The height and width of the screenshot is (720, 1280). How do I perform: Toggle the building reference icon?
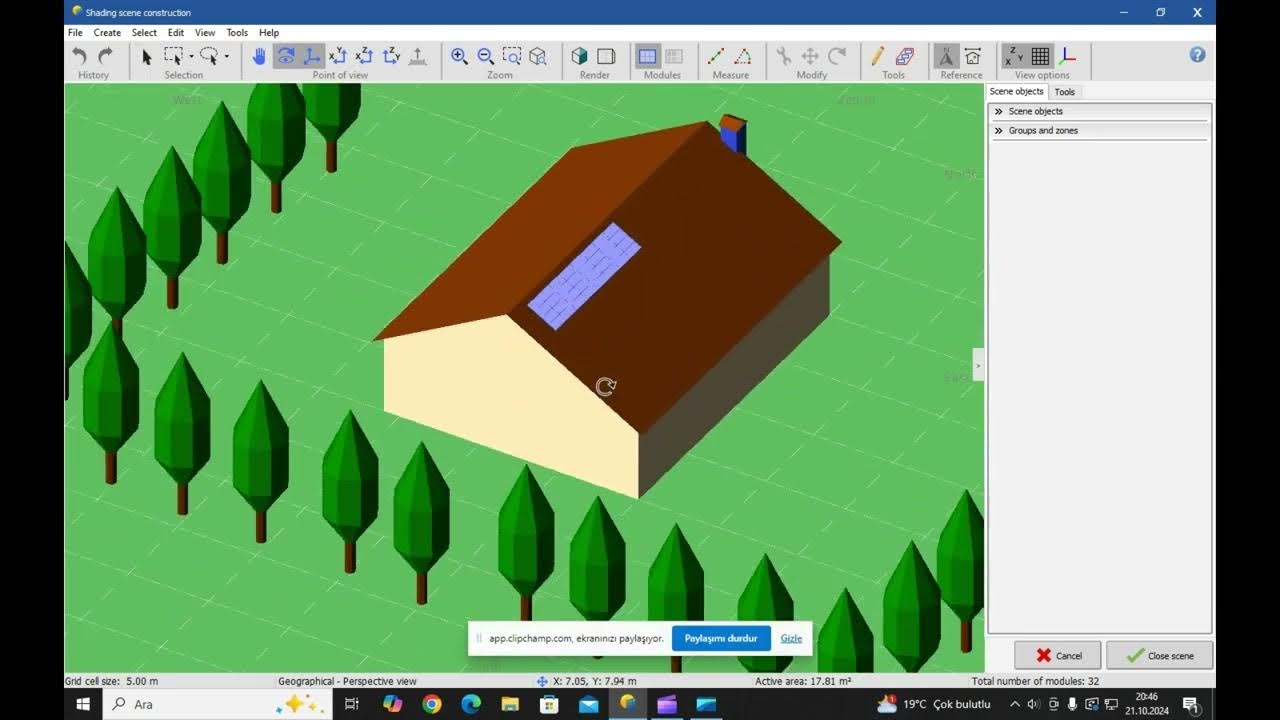973,57
